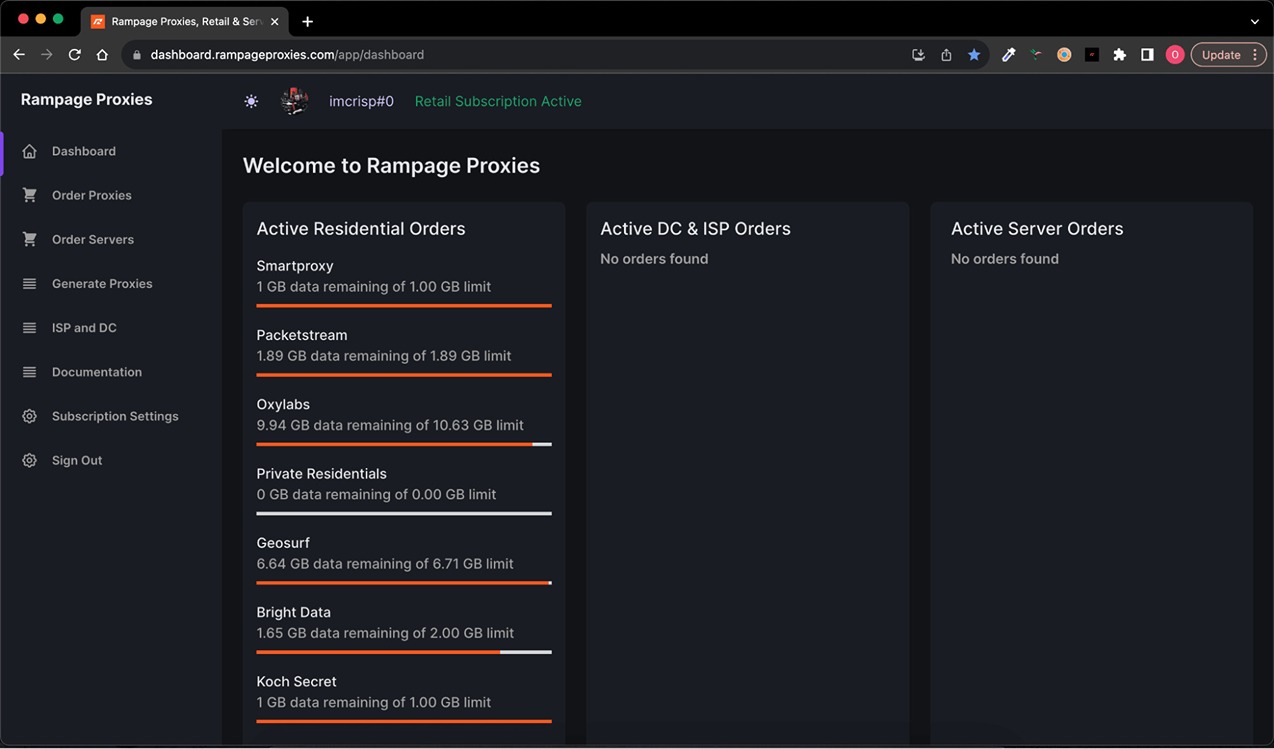This screenshot has height=749, width=1274.
Task: Select the Dashboard home icon in the sidebar
Action: click(x=30, y=150)
